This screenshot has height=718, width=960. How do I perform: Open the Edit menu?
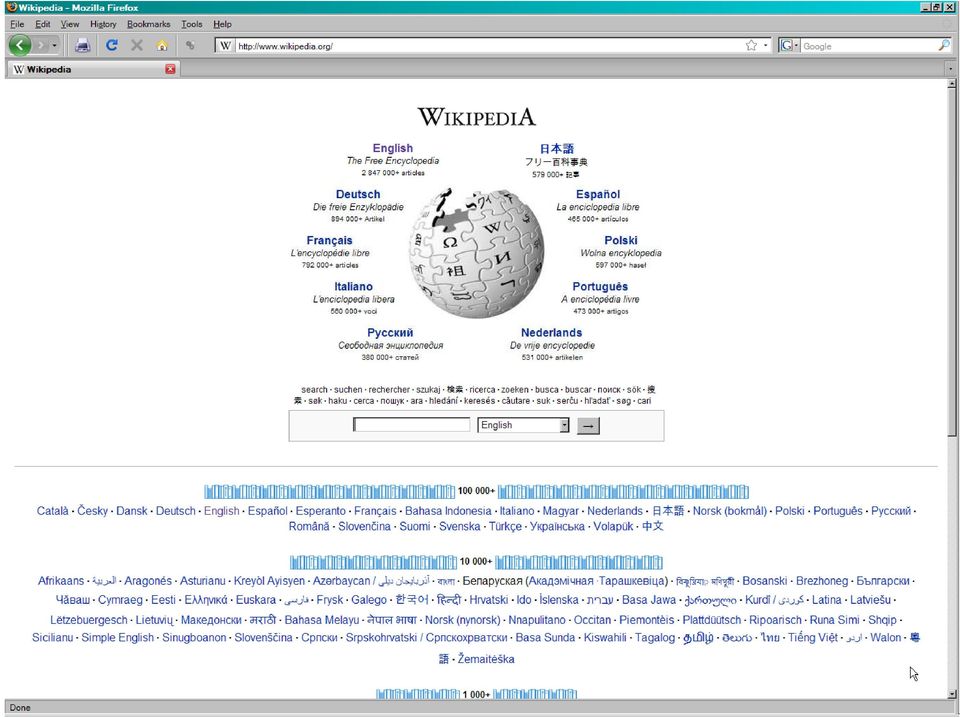pyautogui.click(x=42, y=24)
